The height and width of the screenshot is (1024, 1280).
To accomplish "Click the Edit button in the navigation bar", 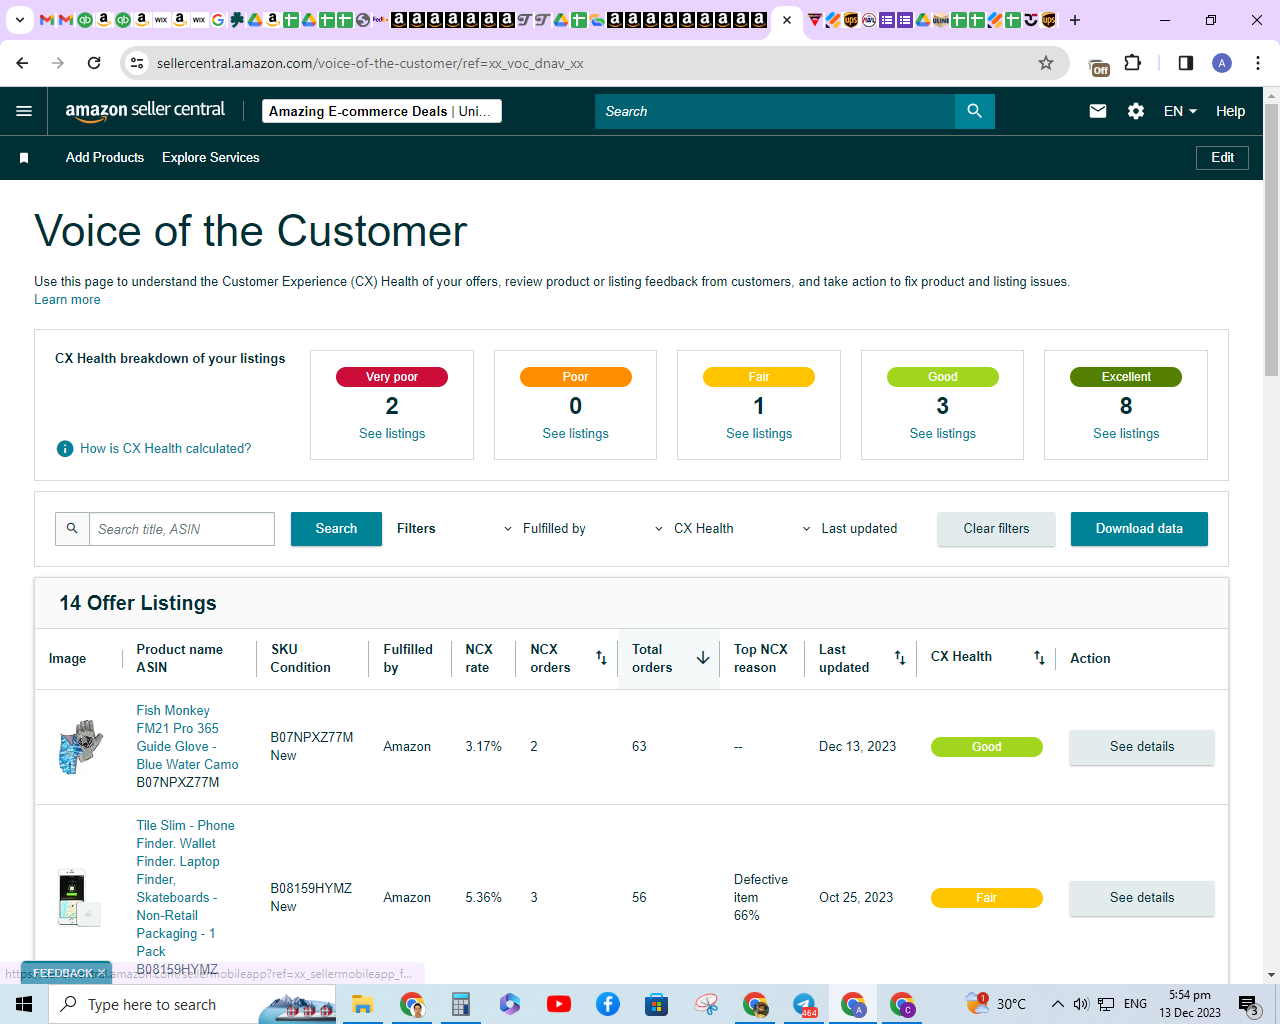I will click(1222, 158).
